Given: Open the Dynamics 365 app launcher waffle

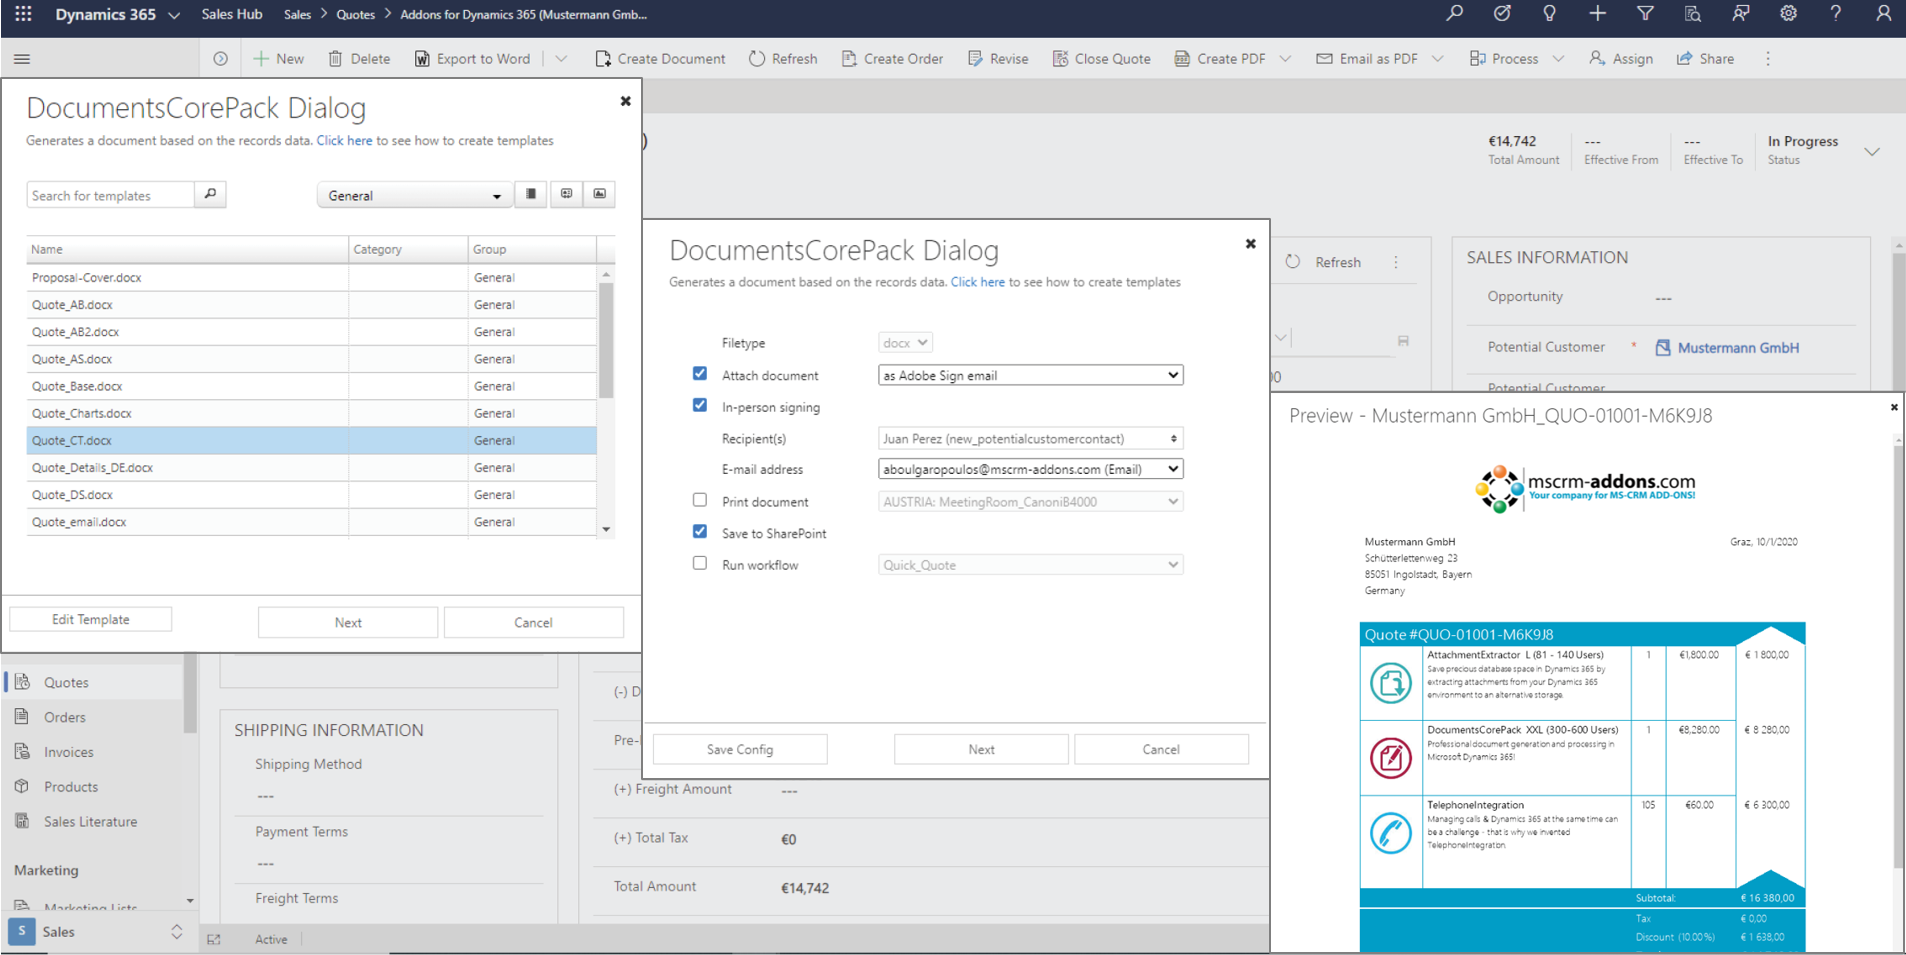Looking at the screenshot, I should pyautogui.click(x=23, y=14).
